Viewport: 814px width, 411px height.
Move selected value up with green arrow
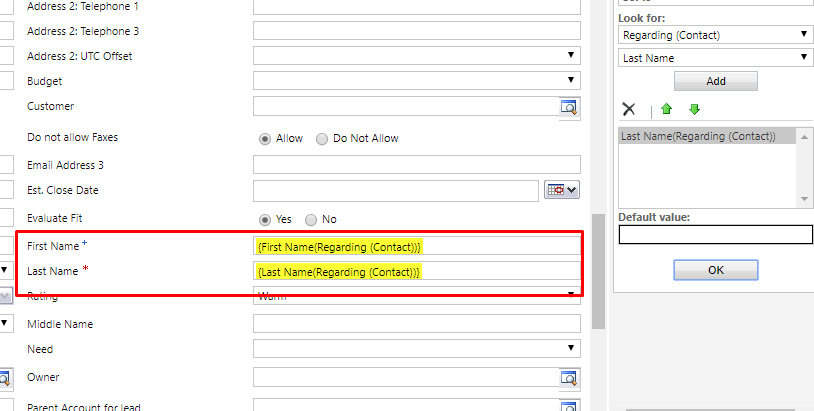point(667,109)
